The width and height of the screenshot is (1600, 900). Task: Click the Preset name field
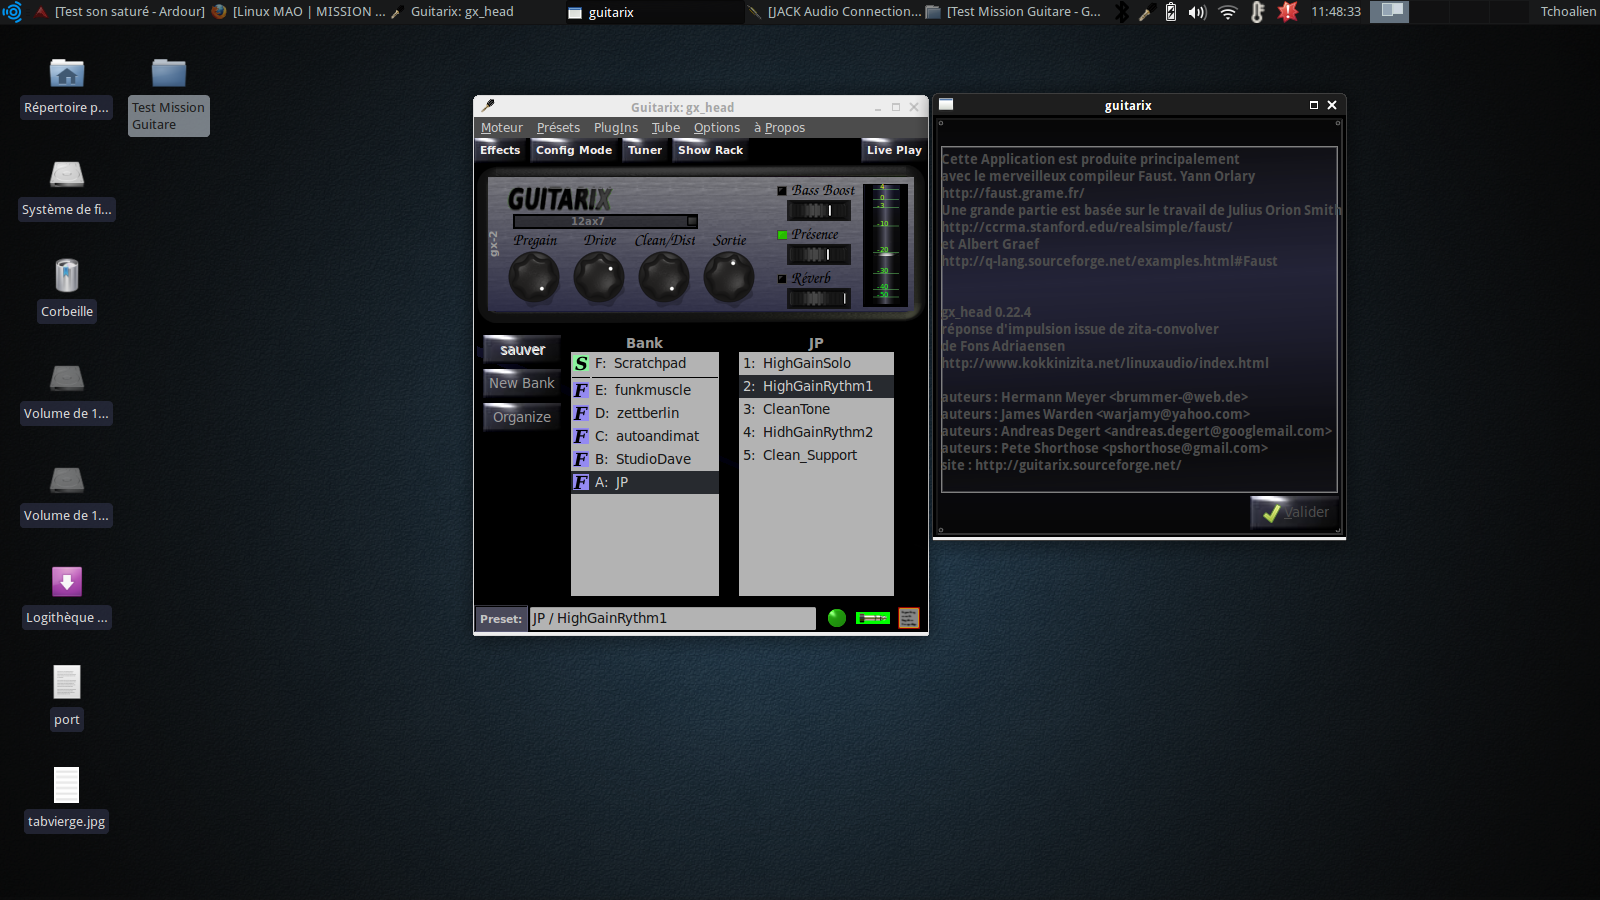pyautogui.click(x=673, y=618)
